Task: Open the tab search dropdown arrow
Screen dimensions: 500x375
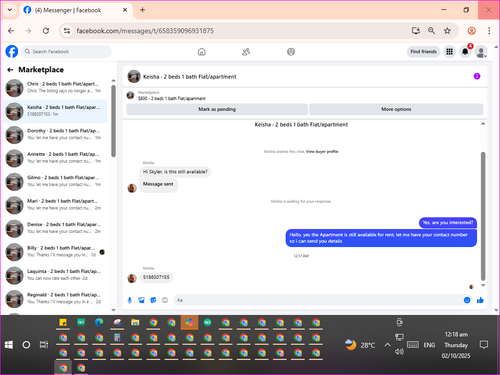Action: 10,10
